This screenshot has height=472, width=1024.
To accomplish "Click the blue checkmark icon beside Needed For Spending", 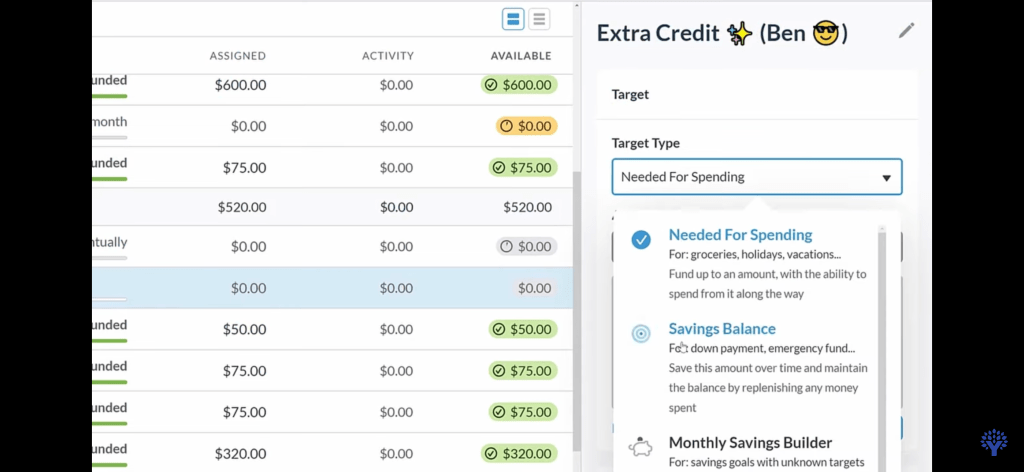I will pos(641,240).
